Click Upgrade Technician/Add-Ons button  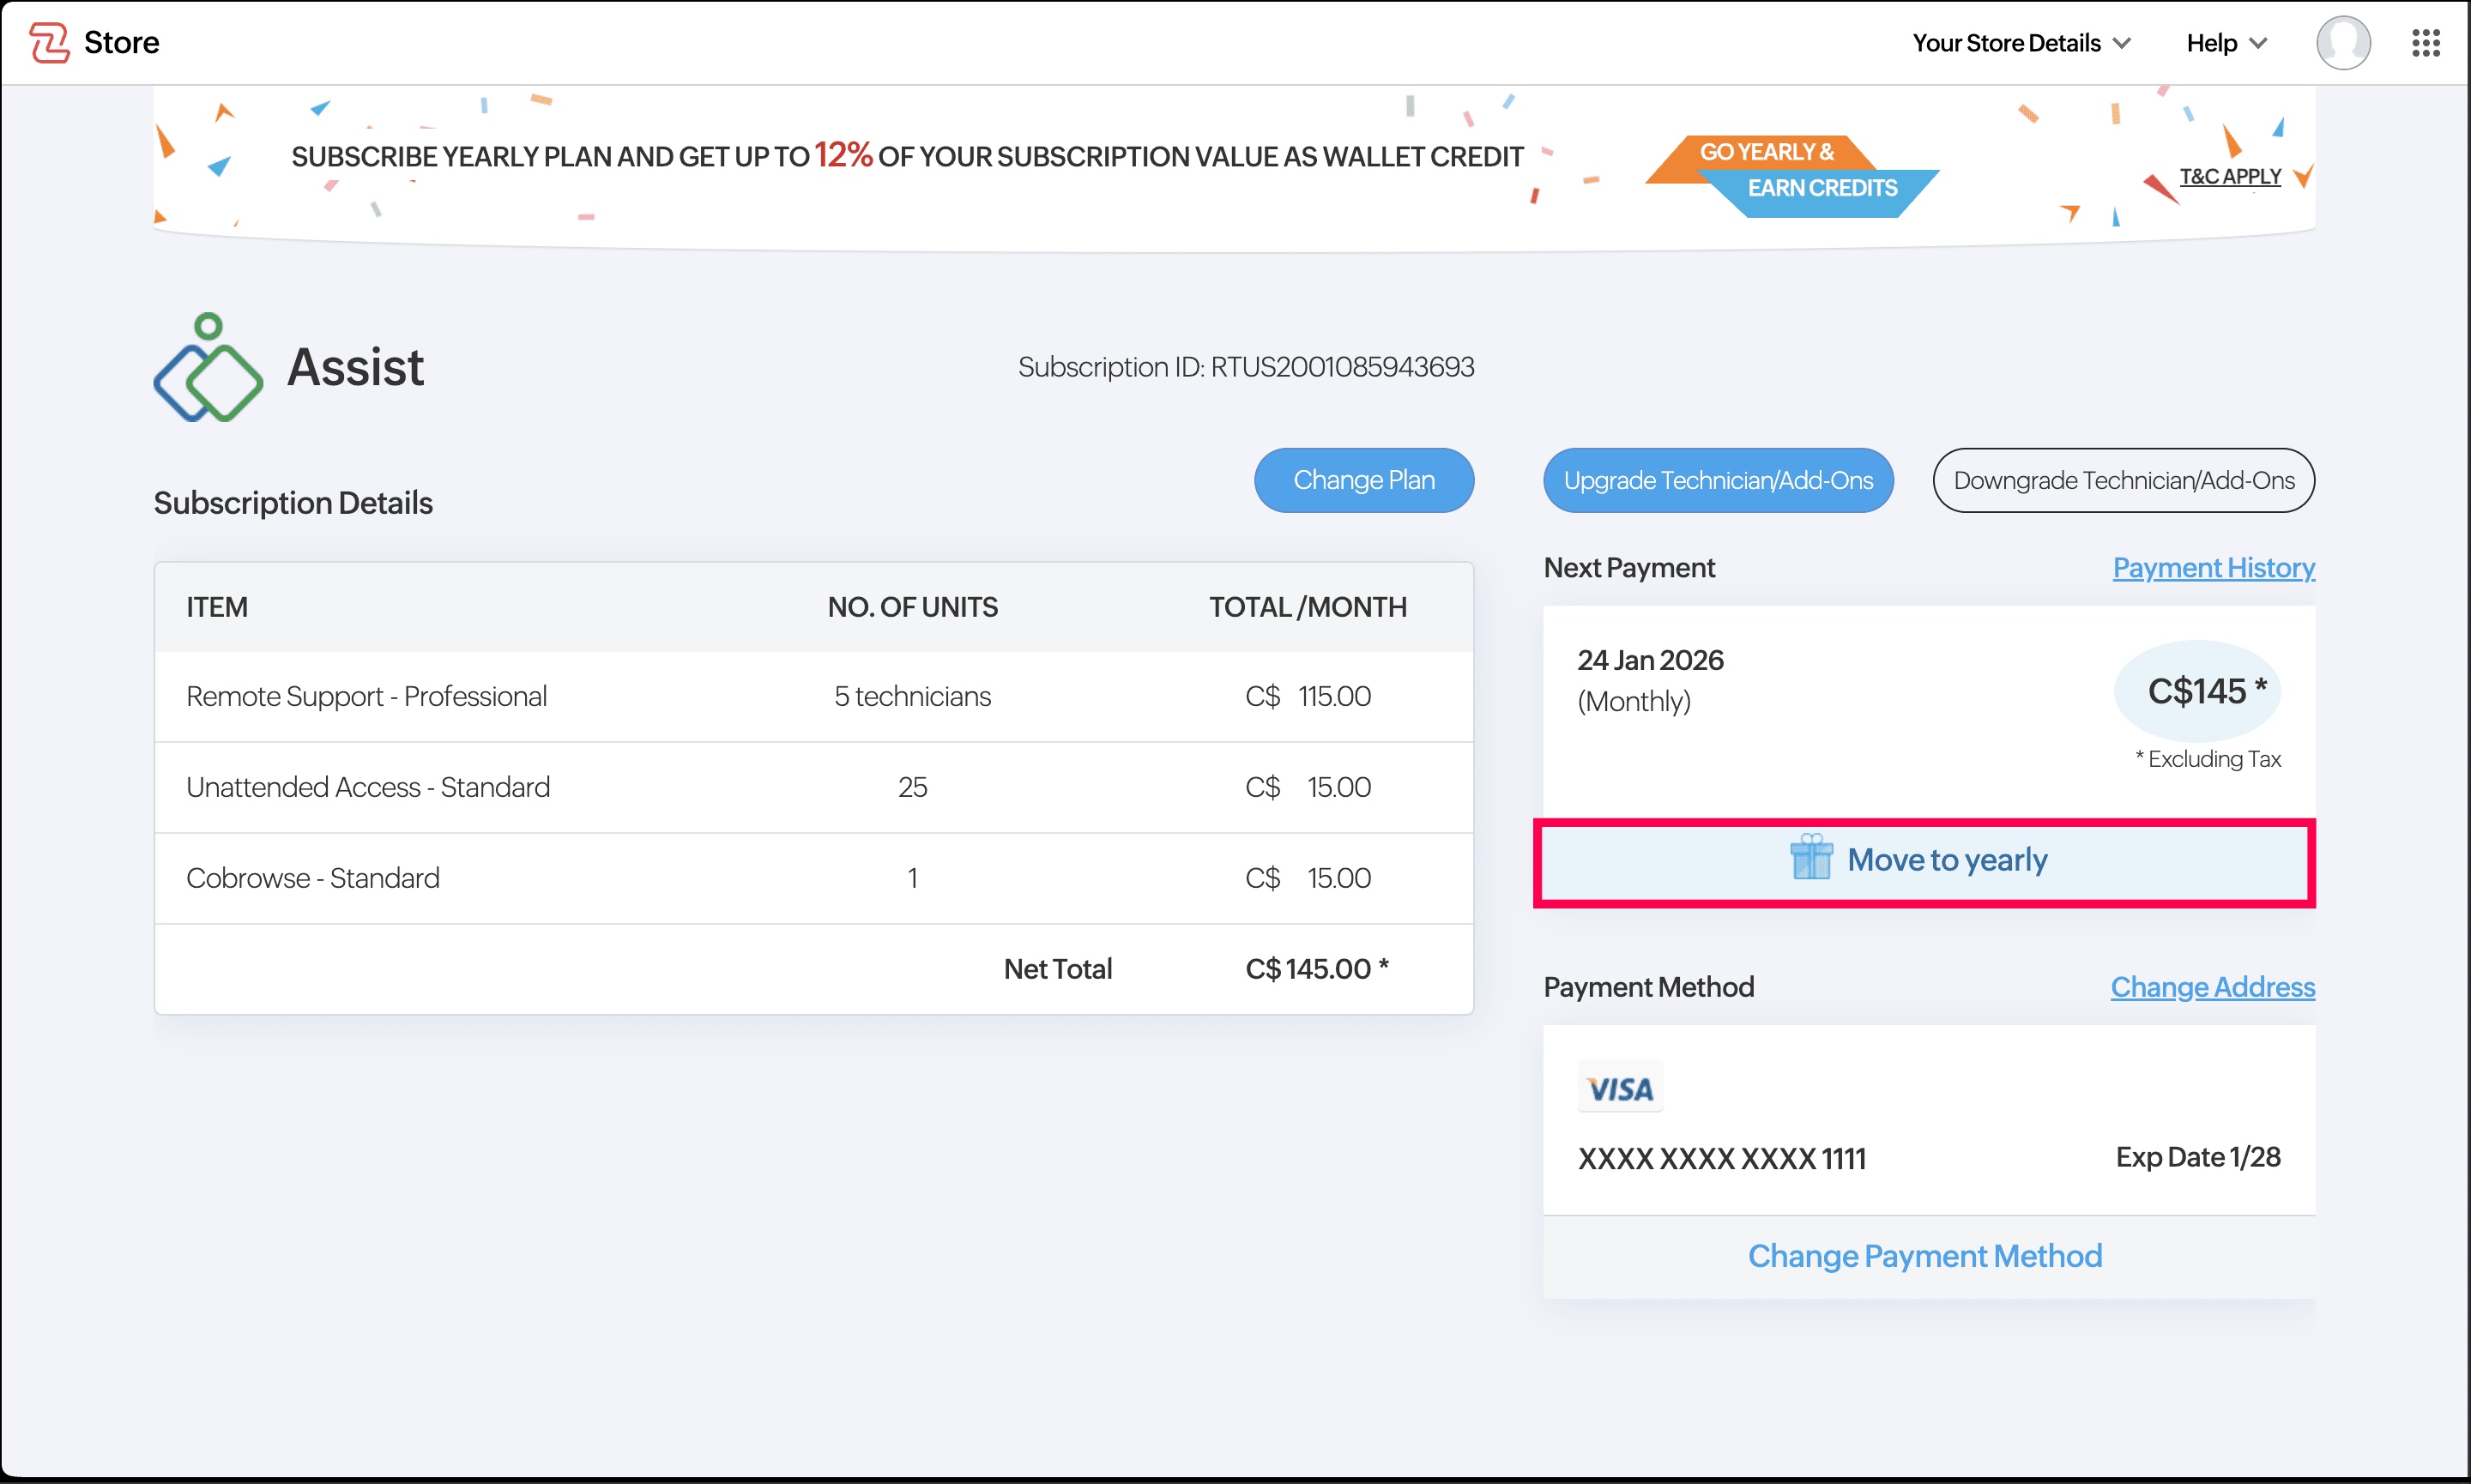coord(1717,480)
